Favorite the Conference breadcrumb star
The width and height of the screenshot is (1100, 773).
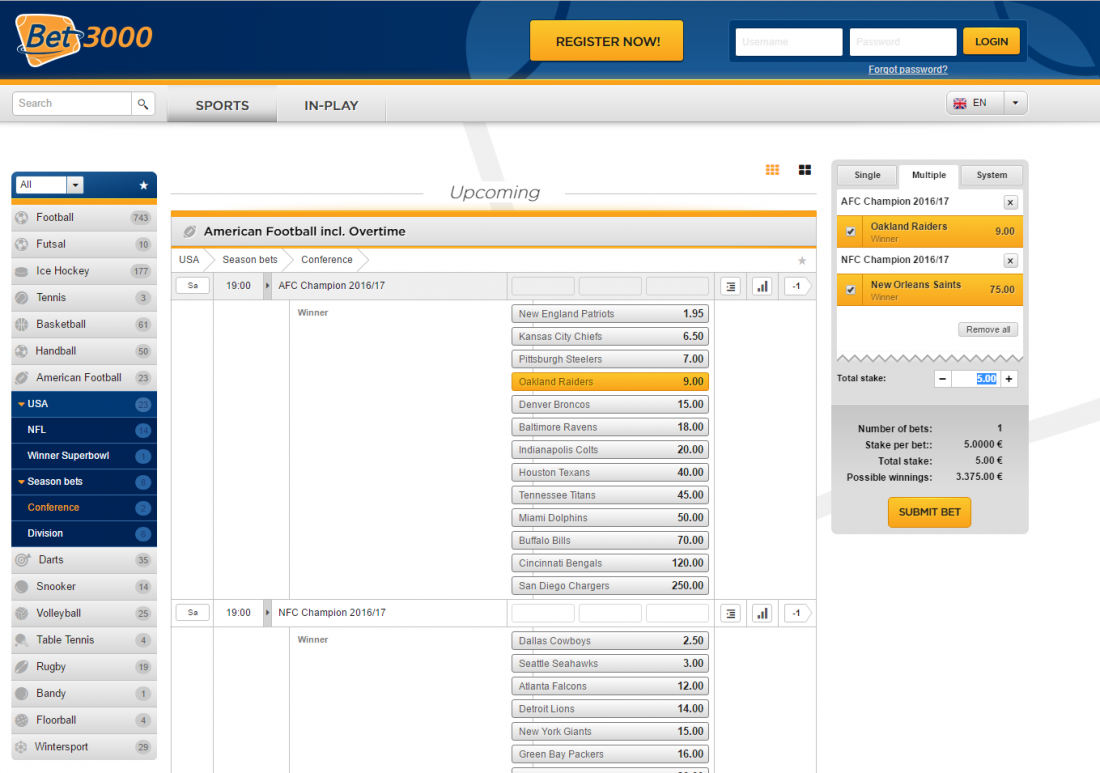[x=802, y=261]
